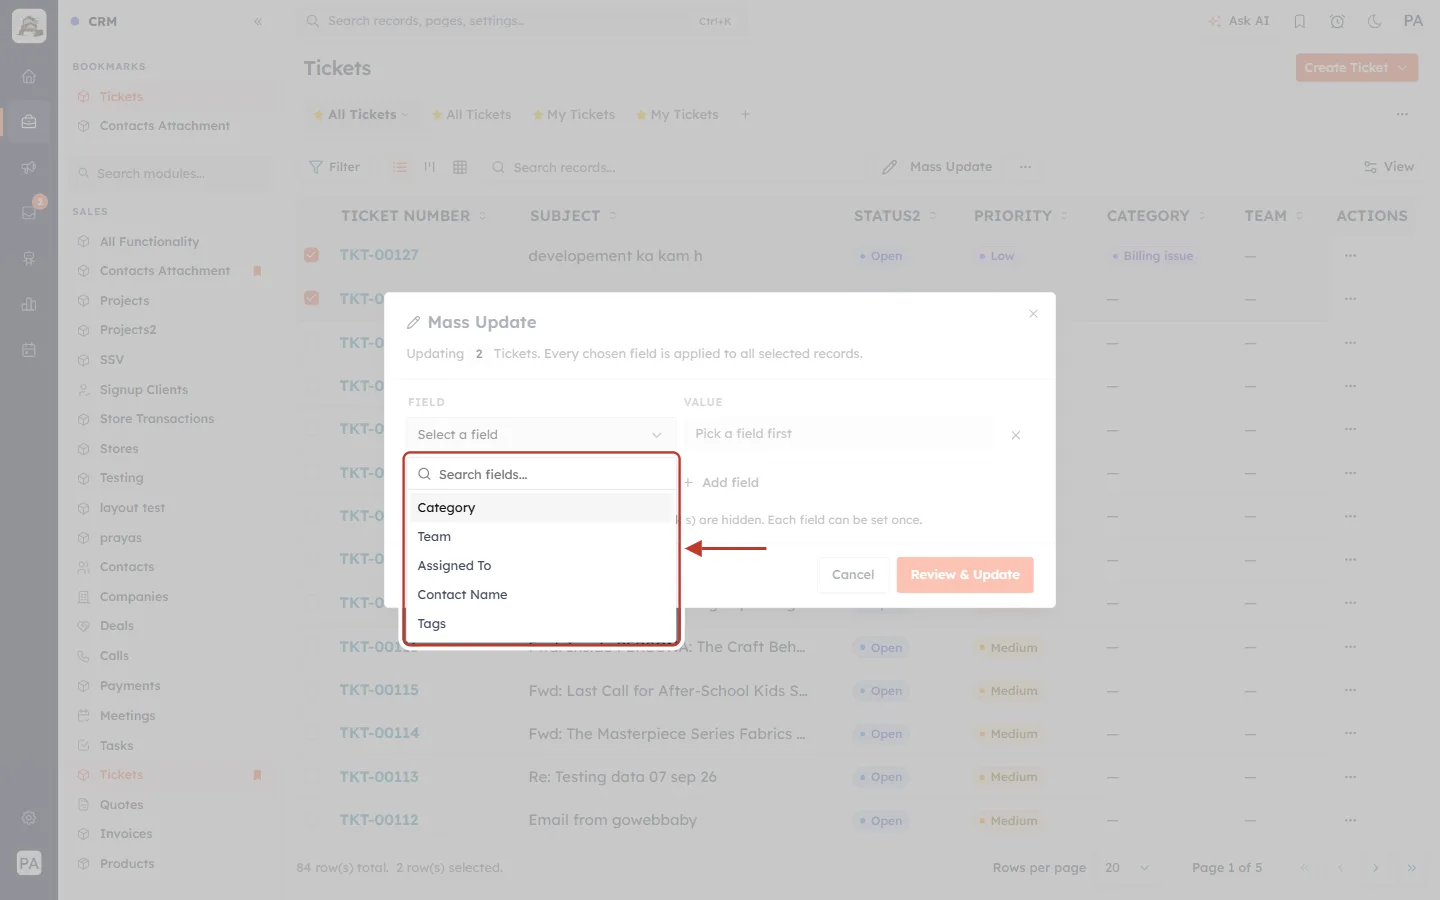Viewport: 1440px width, 900px height.
Task: Close the Mass Update dialog
Action: [x=1033, y=314]
